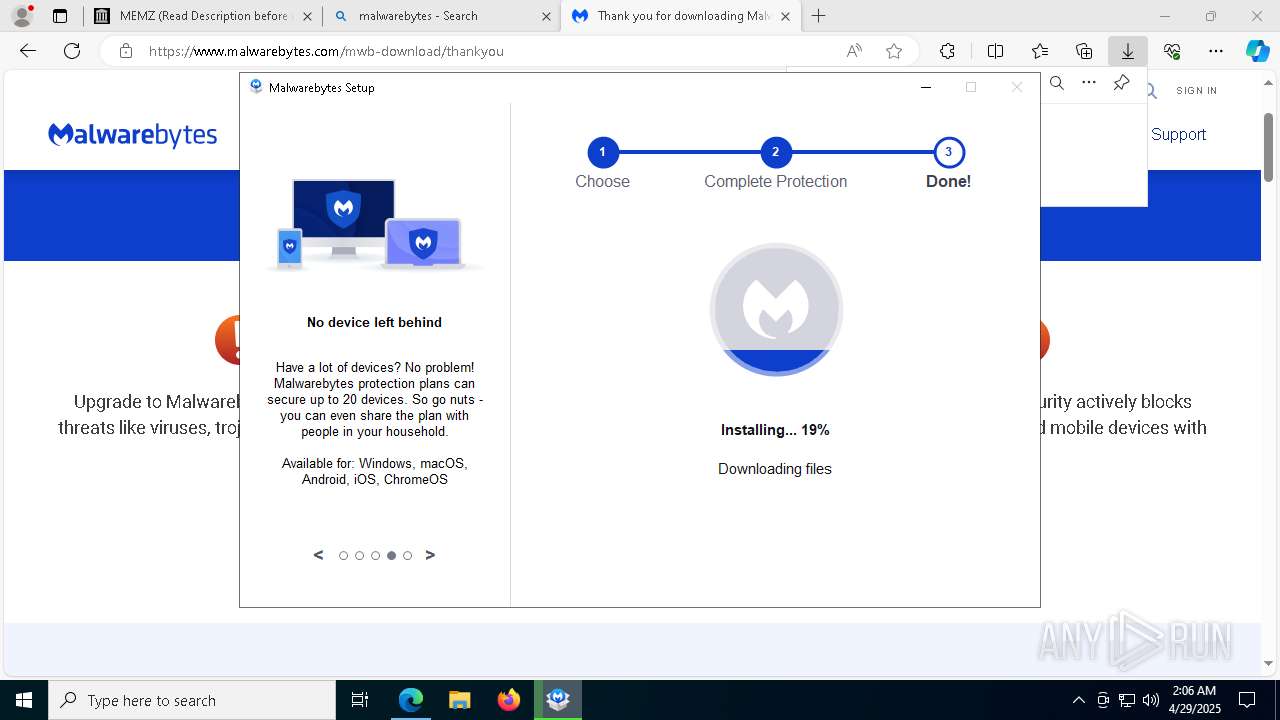Open File Explorer from the taskbar
The width and height of the screenshot is (1280, 720).
coord(459,700)
